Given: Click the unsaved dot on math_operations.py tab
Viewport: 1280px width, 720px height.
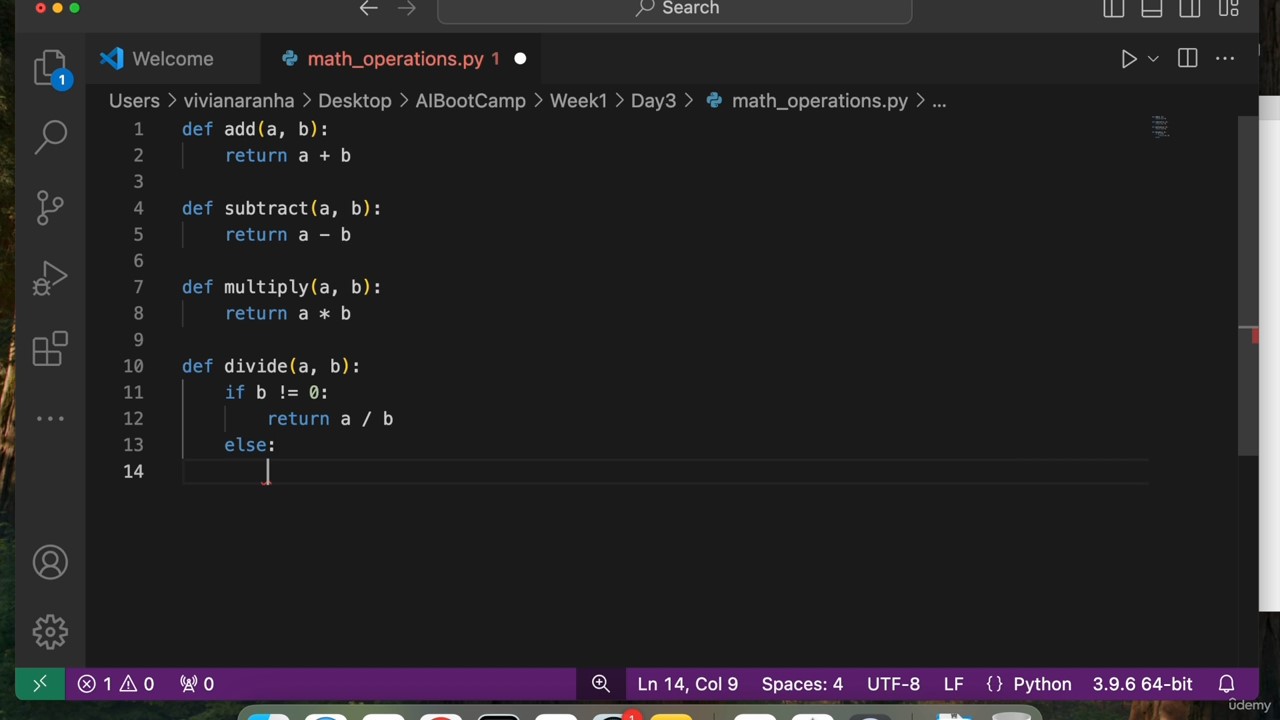Looking at the screenshot, I should [x=520, y=59].
